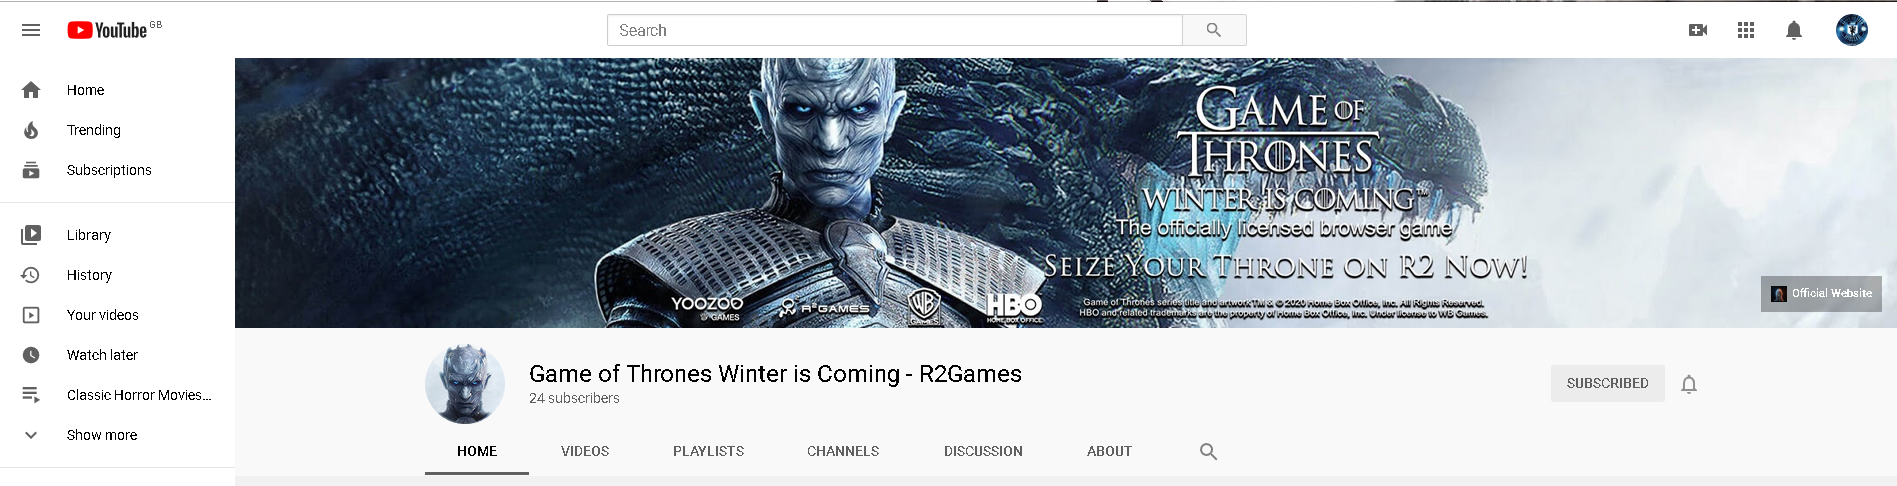Open the create video camera icon
This screenshot has width=1897, height=486.
[x=1698, y=30]
